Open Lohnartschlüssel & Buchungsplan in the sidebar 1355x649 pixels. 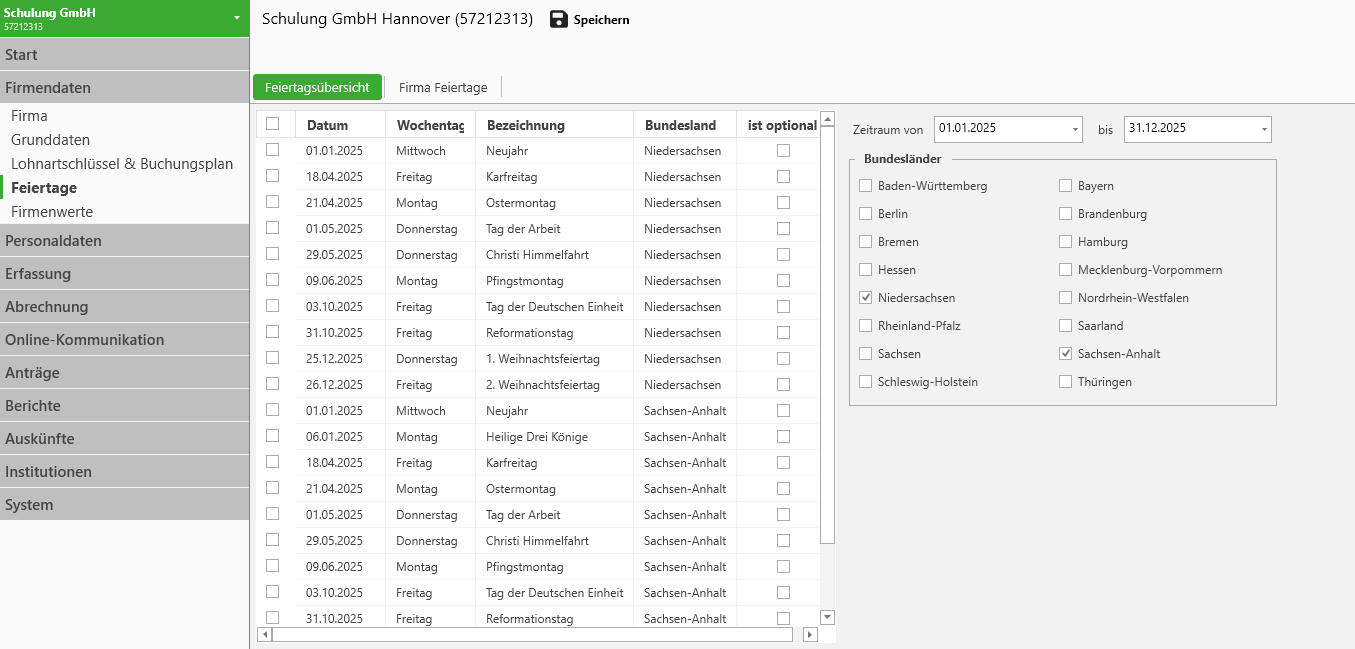pyautogui.click(x=122, y=164)
